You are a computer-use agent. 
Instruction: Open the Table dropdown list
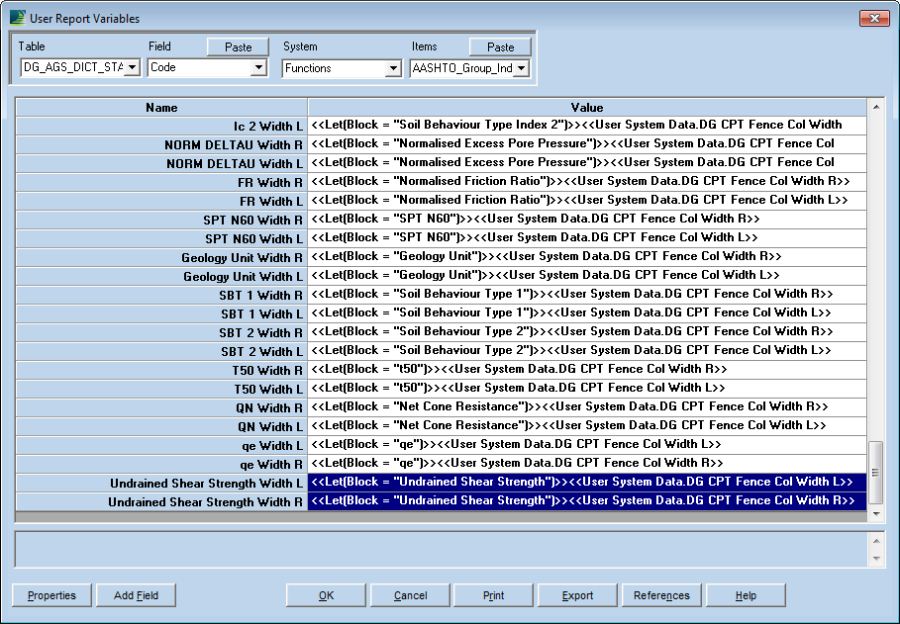click(x=131, y=68)
